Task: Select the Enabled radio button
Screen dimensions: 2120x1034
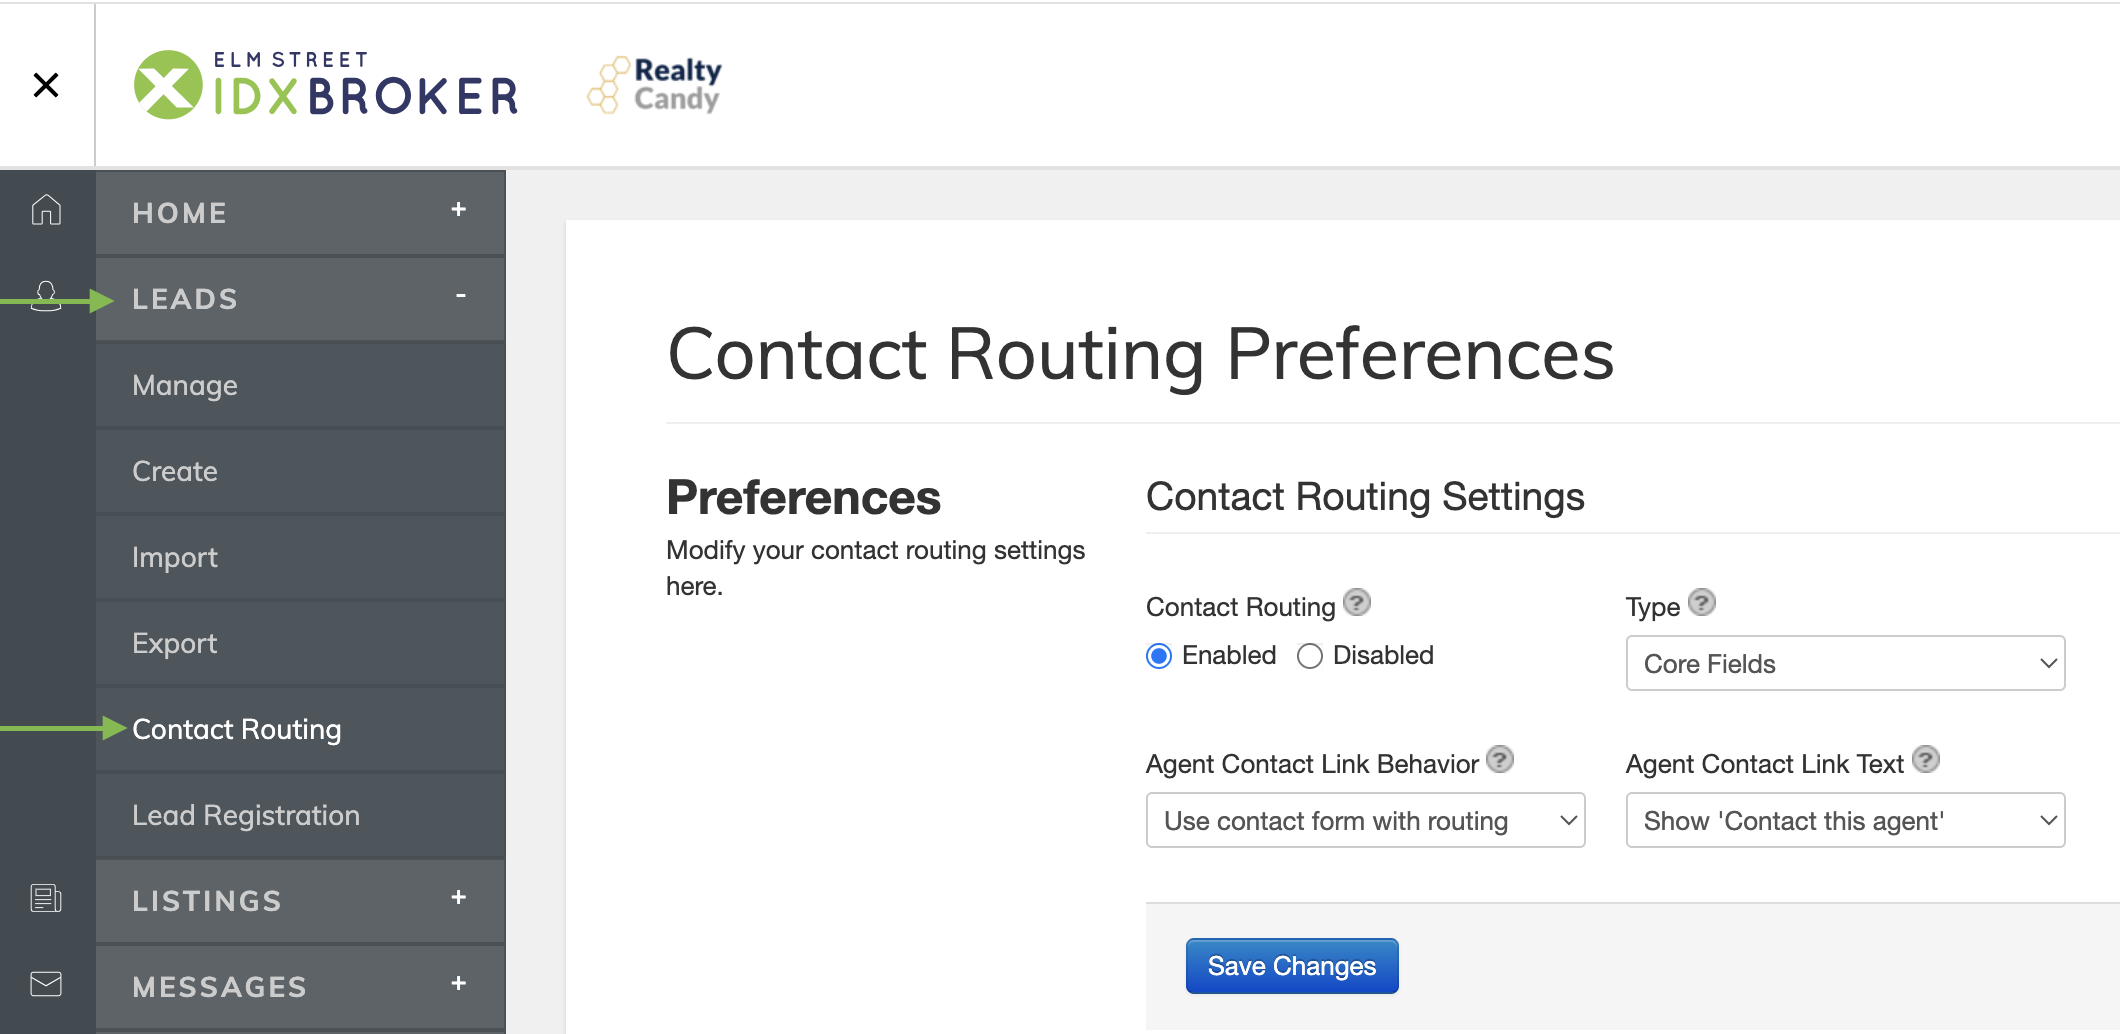Action: 1159,656
